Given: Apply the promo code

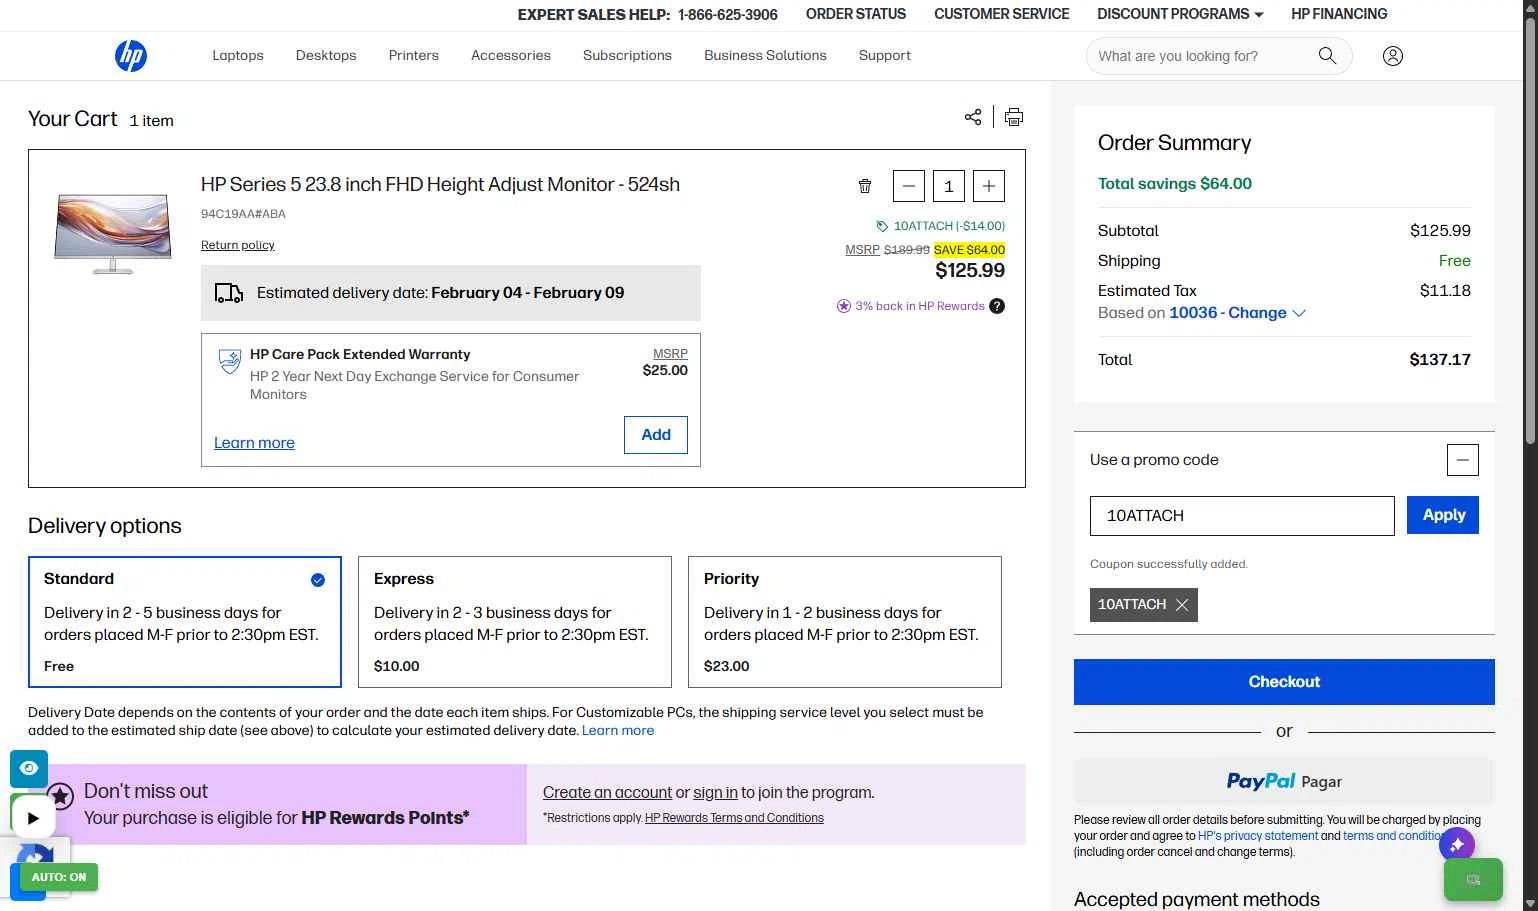Looking at the screenshot, I should coord(1443,515).
